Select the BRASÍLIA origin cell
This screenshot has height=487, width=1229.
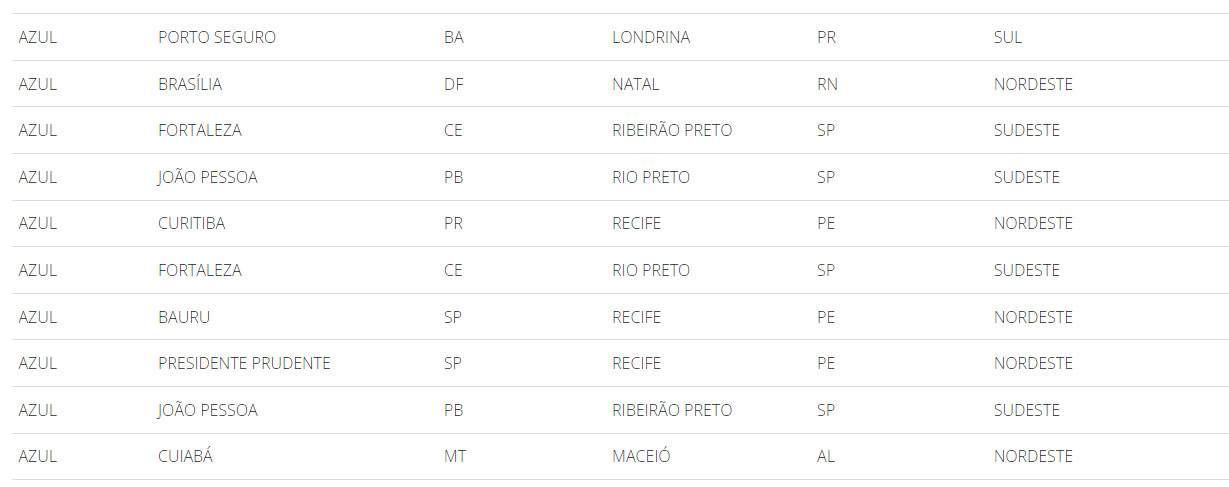coord(190,84)
